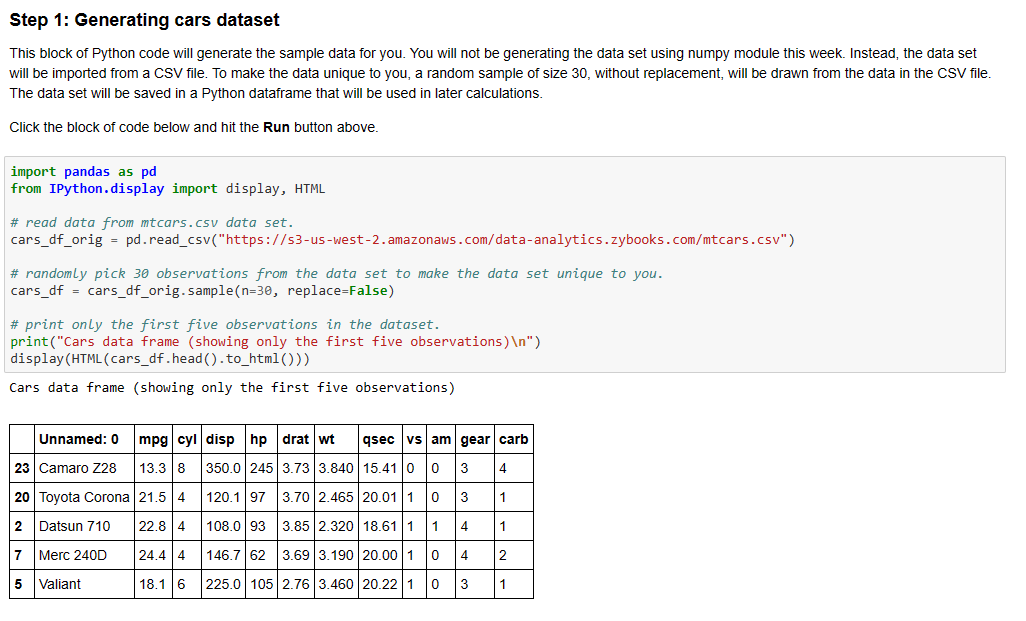Click the hp column header
This screenshot has height=621, width=1026.
coord(261,439)
